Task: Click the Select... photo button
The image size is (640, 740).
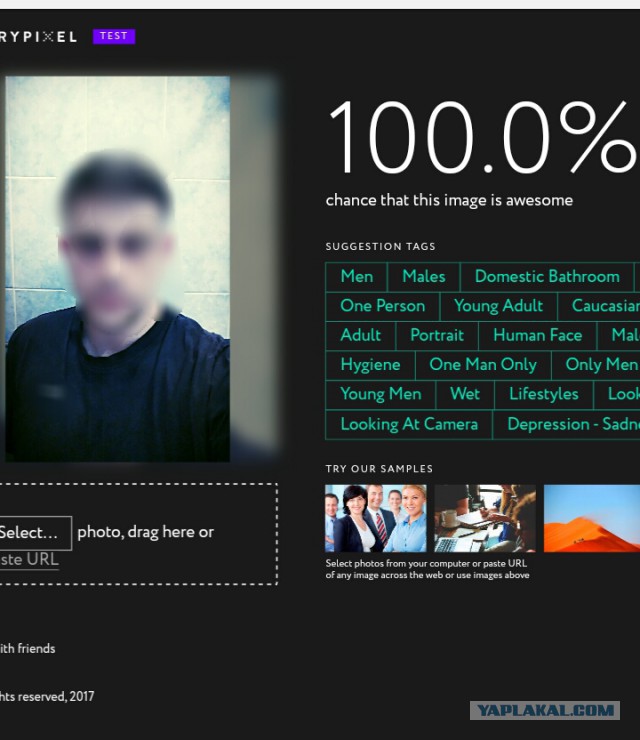Action: pos(35,533)
